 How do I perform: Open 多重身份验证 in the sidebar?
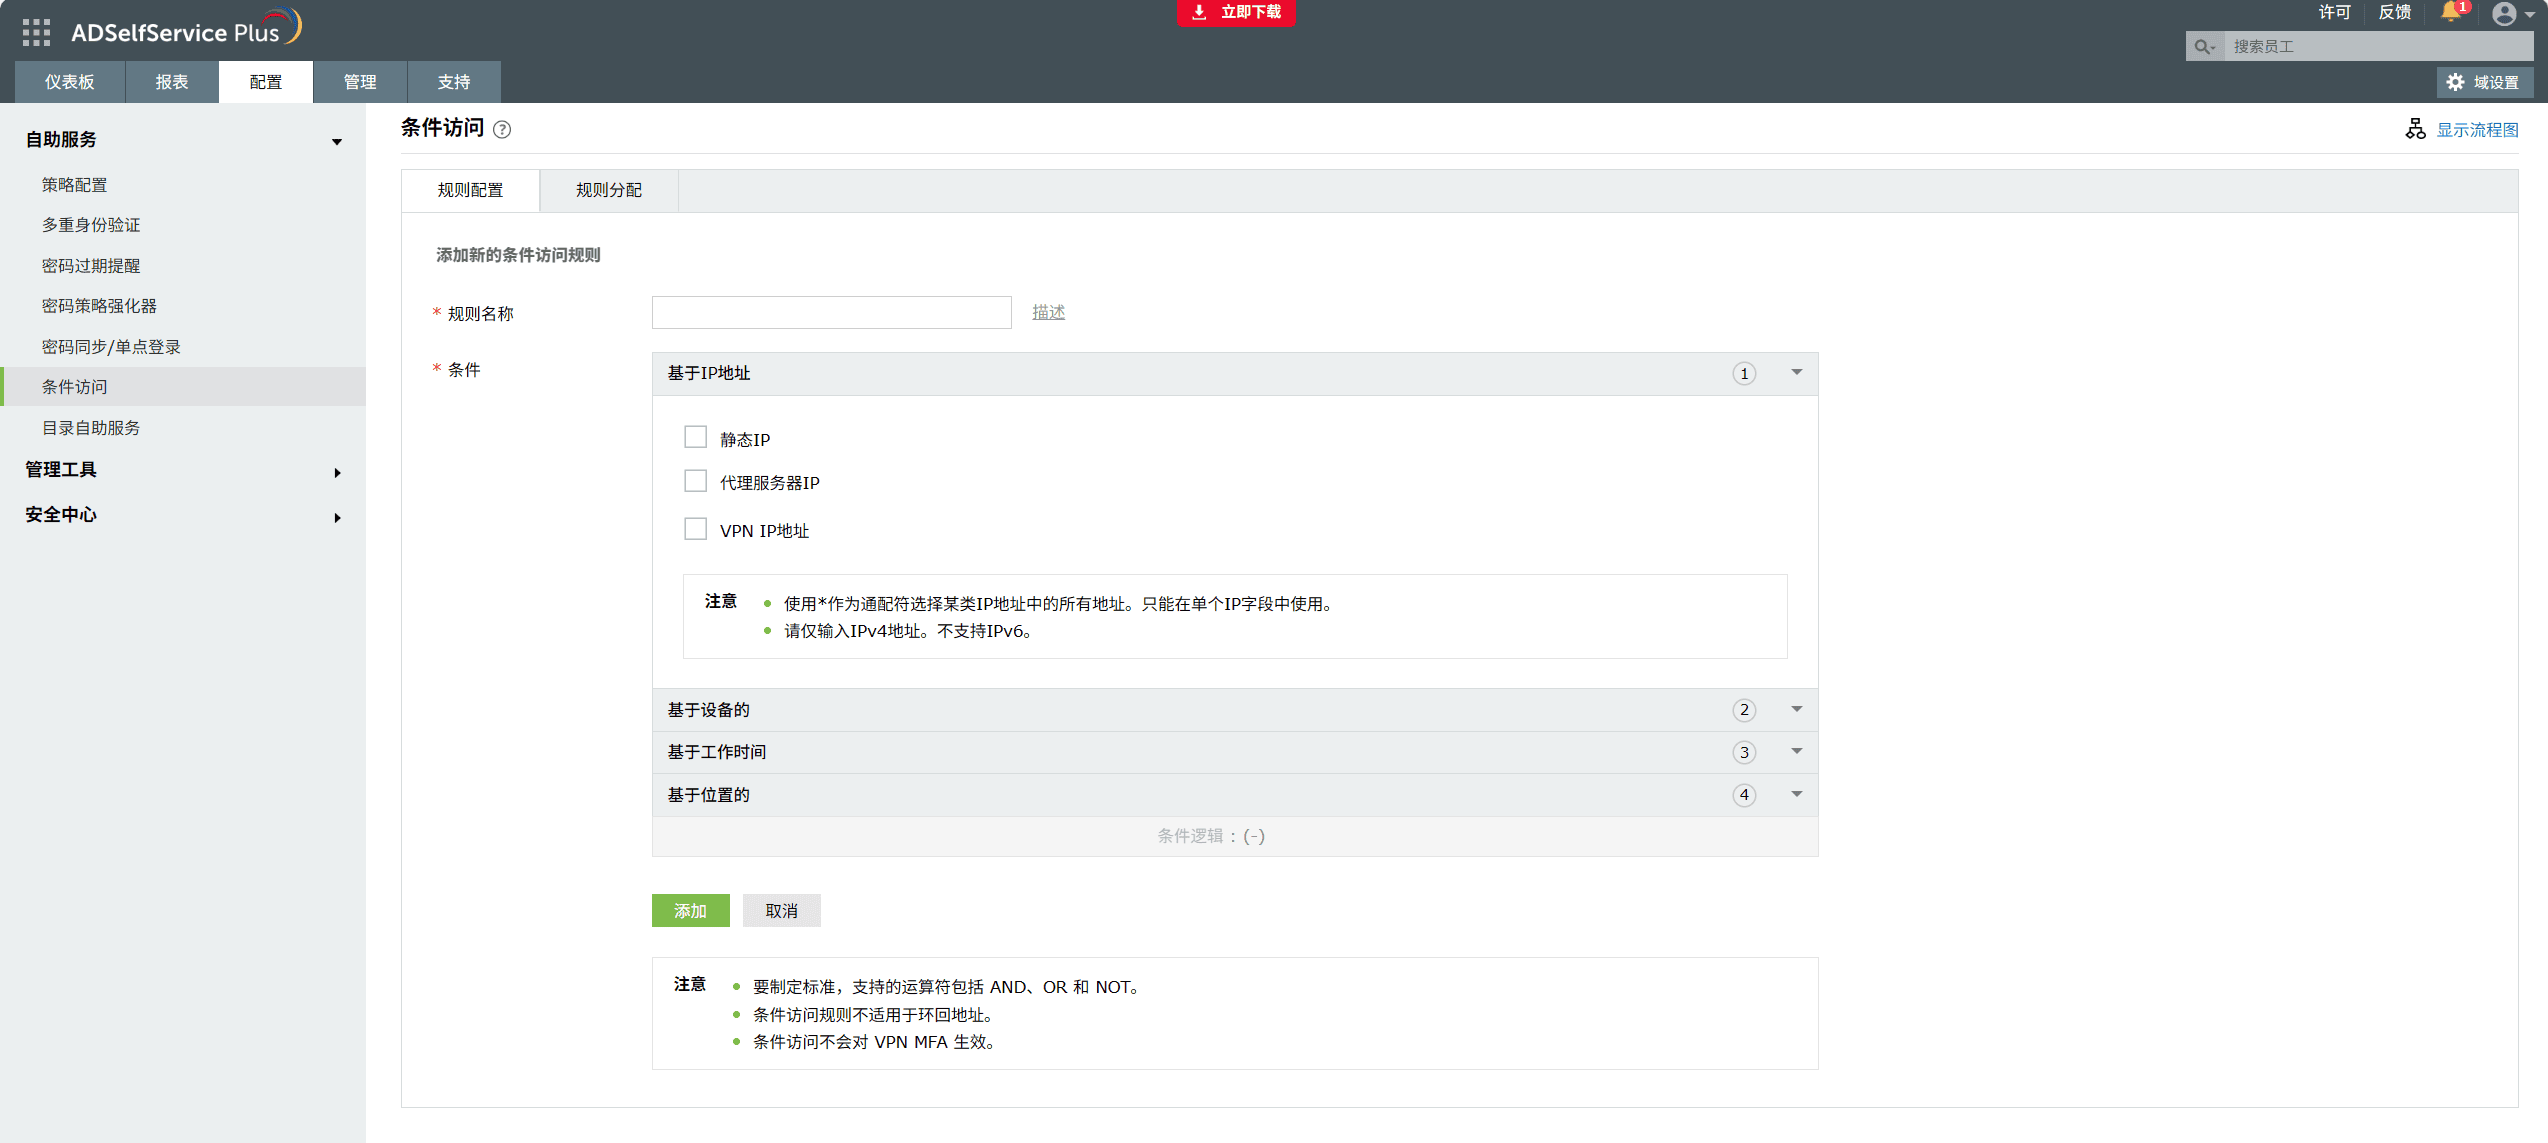pyautogui.click(x=91, y=225)
